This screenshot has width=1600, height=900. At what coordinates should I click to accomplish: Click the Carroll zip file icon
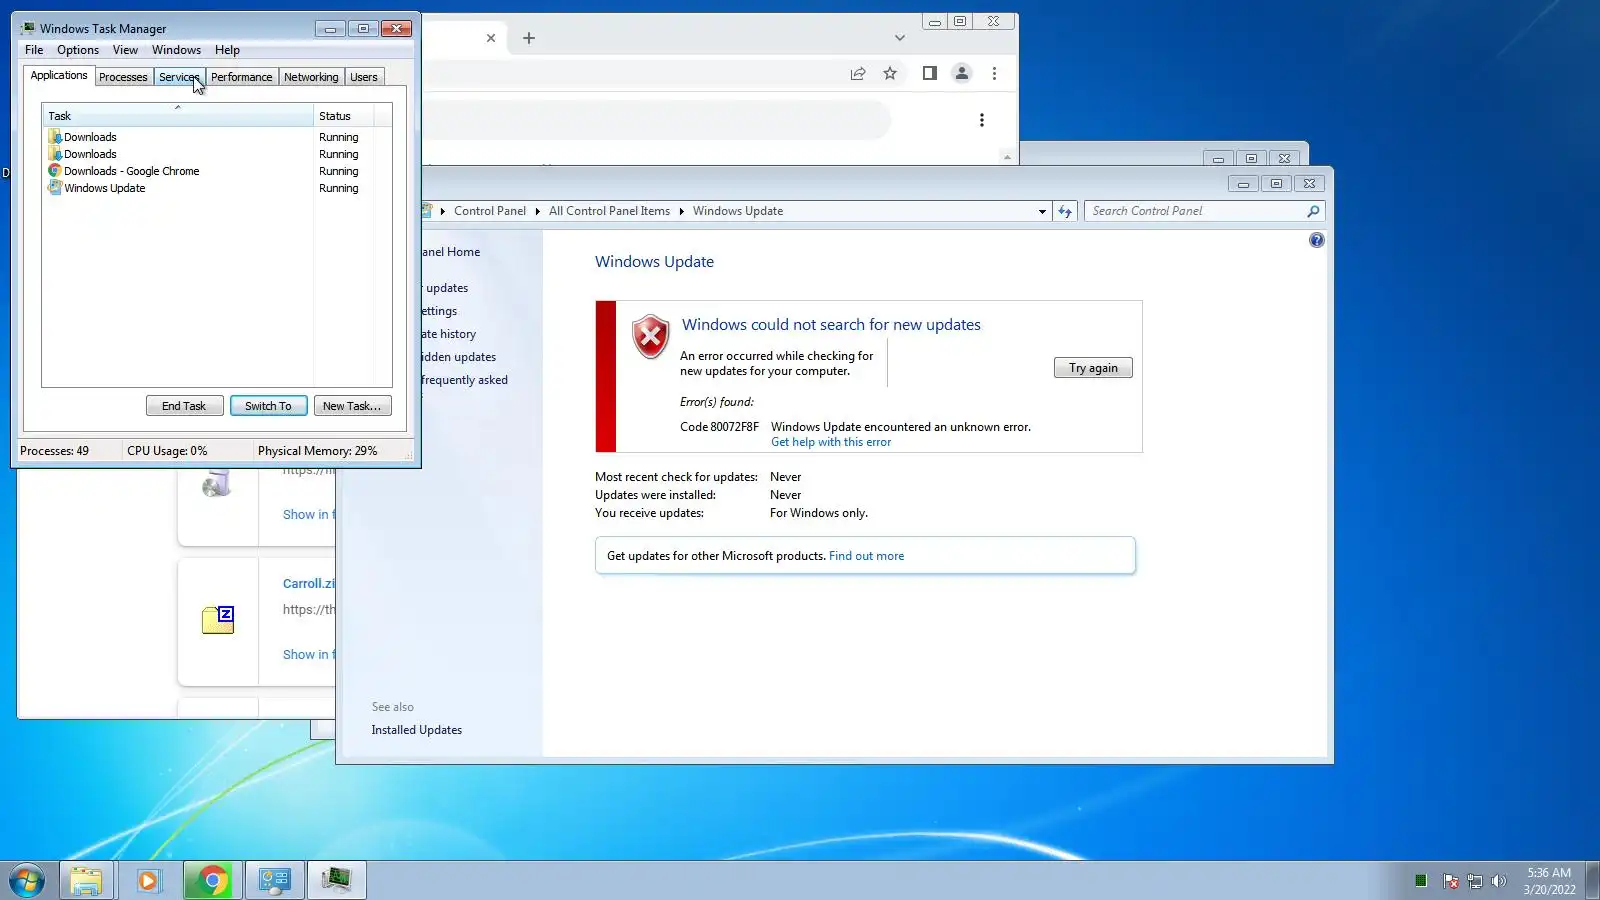(x=218, y=620)
